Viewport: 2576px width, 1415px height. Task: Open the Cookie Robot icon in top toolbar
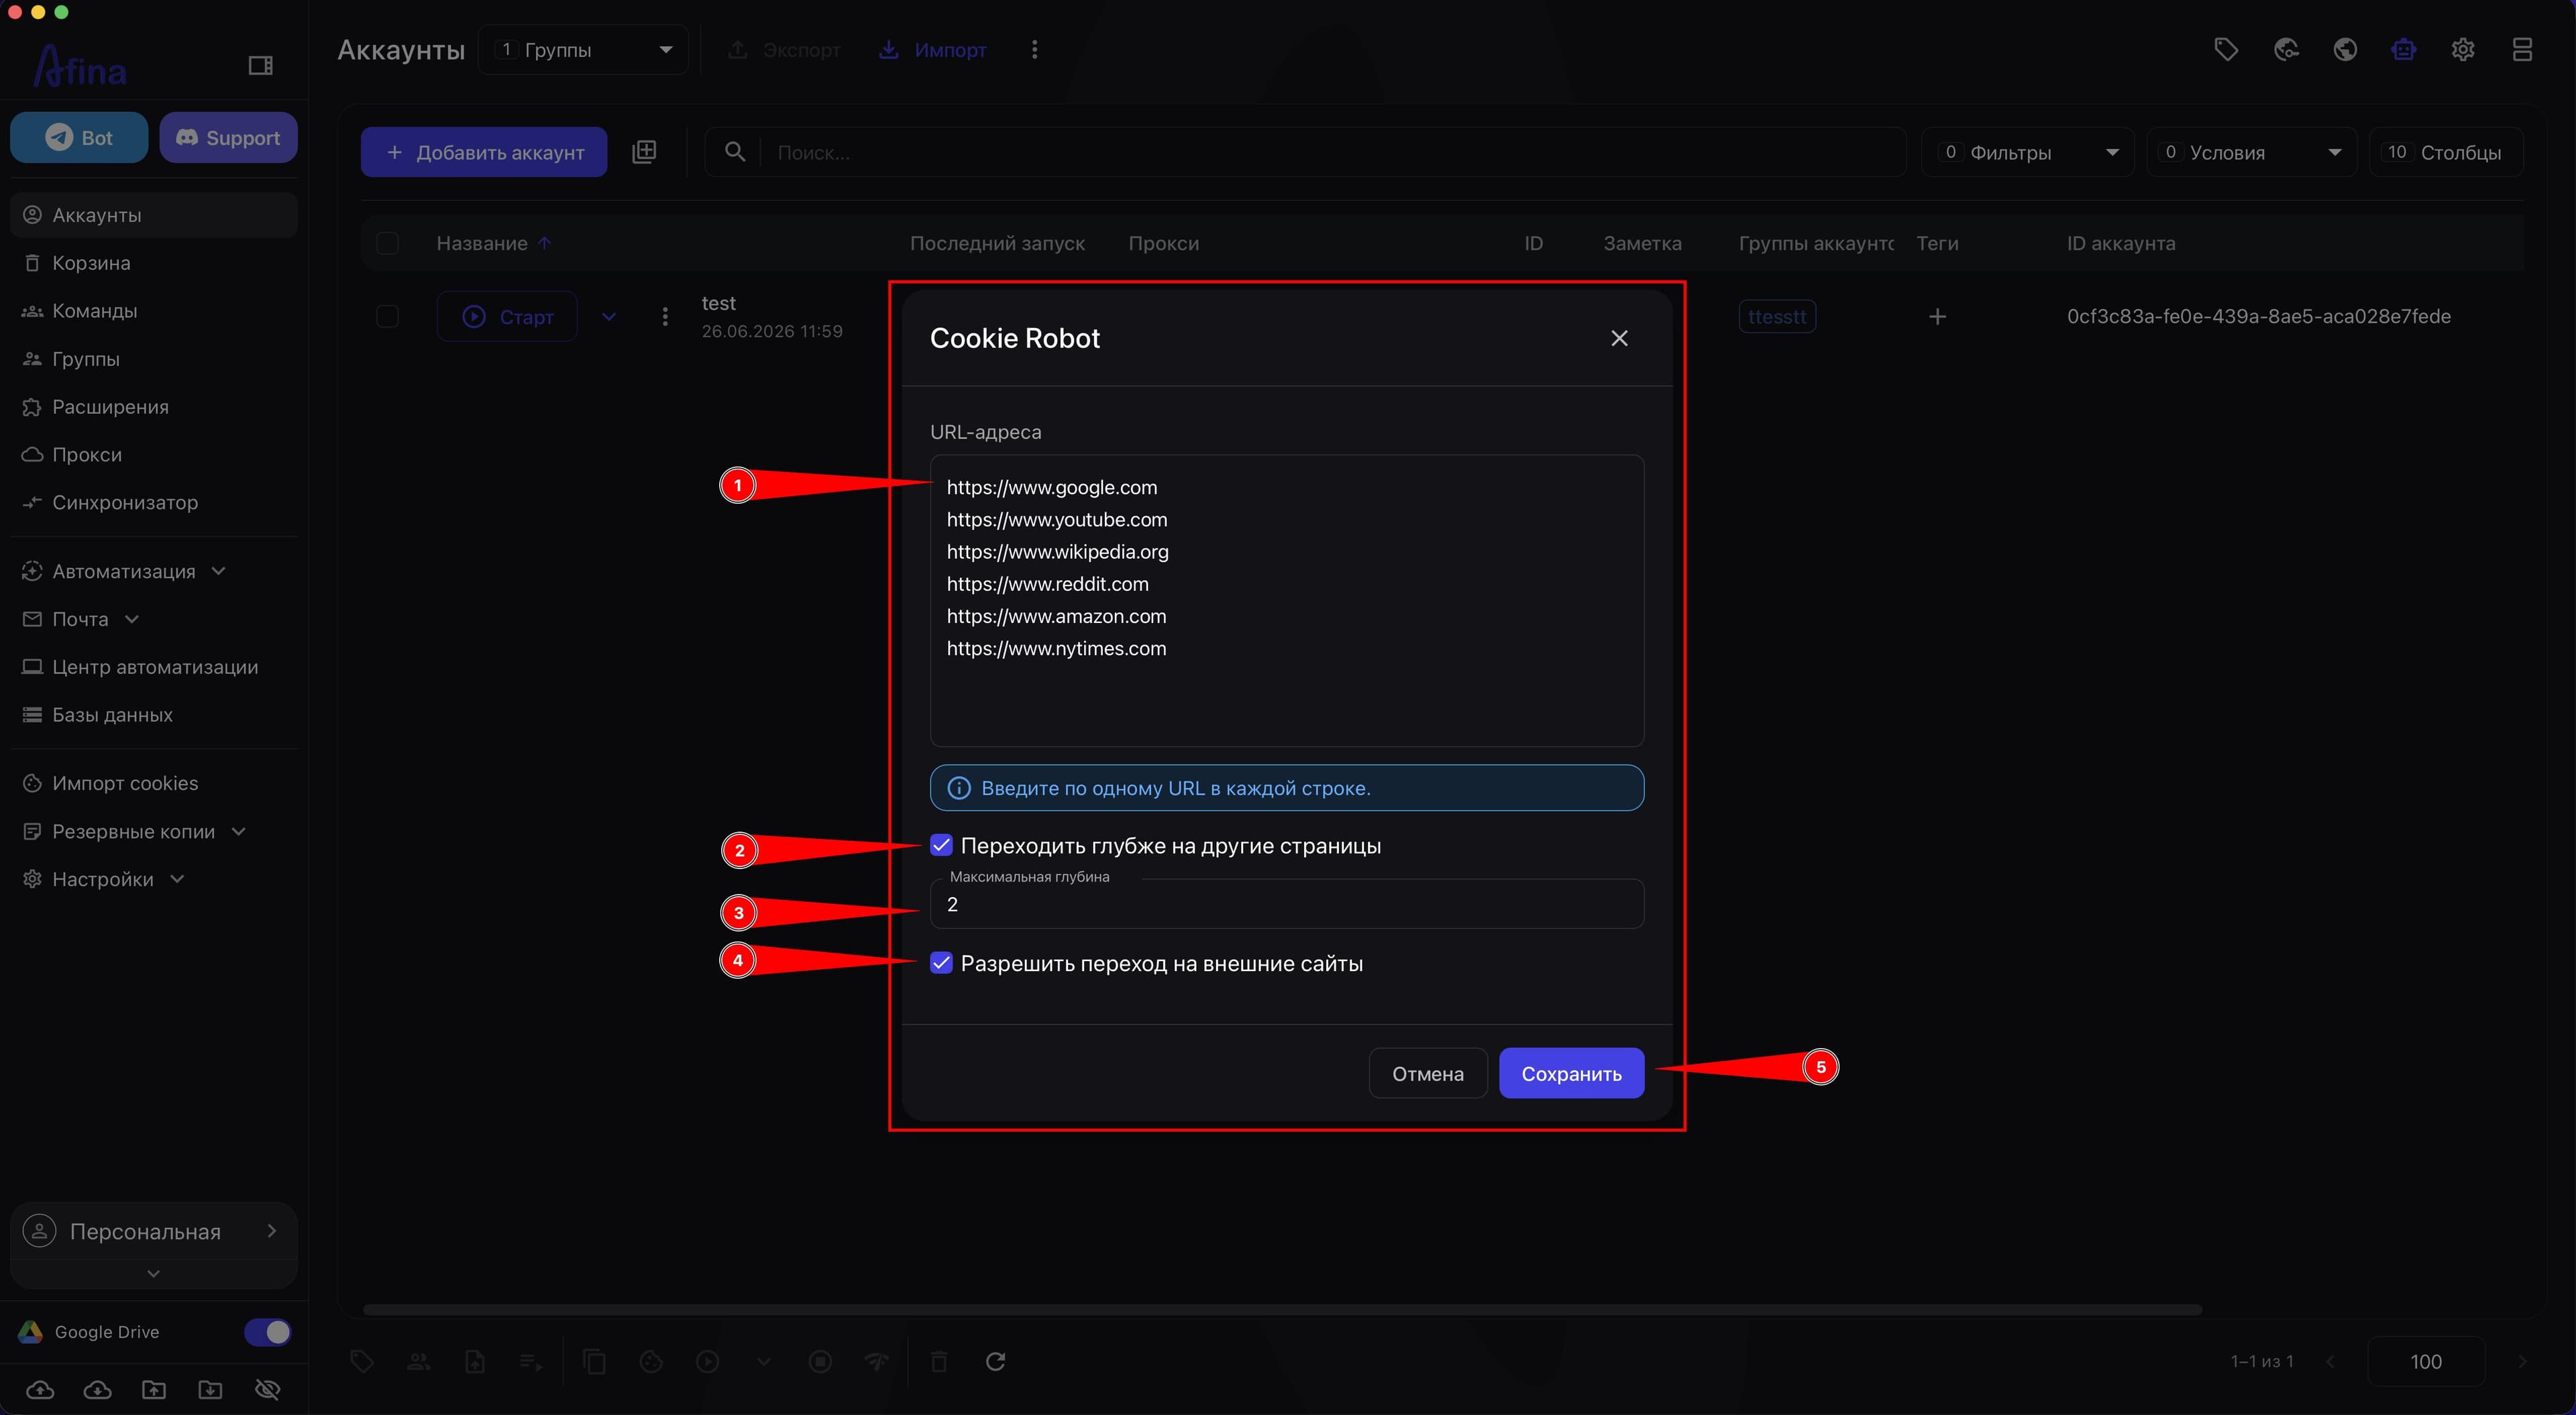(2403, 49)
